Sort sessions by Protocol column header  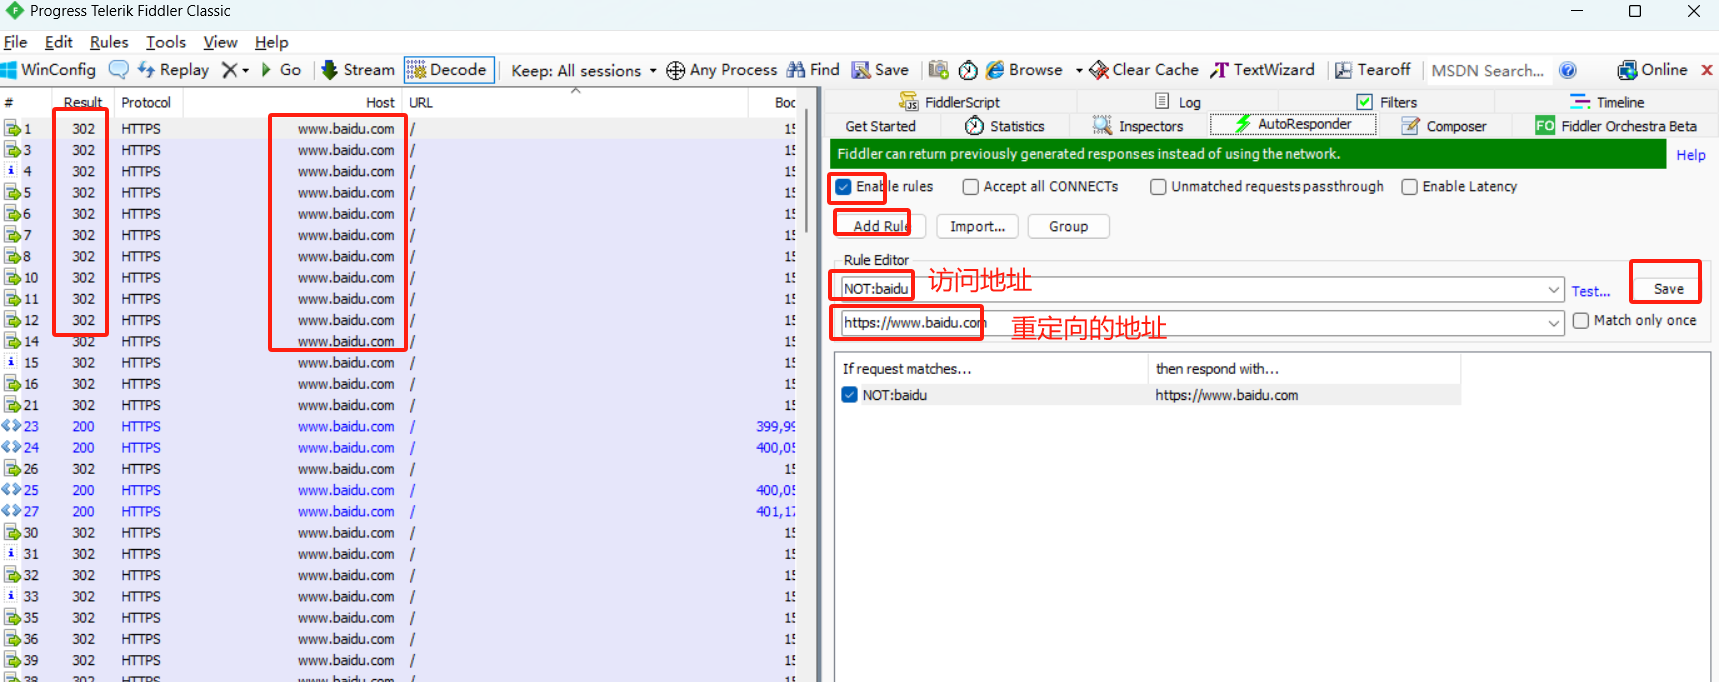147,102
